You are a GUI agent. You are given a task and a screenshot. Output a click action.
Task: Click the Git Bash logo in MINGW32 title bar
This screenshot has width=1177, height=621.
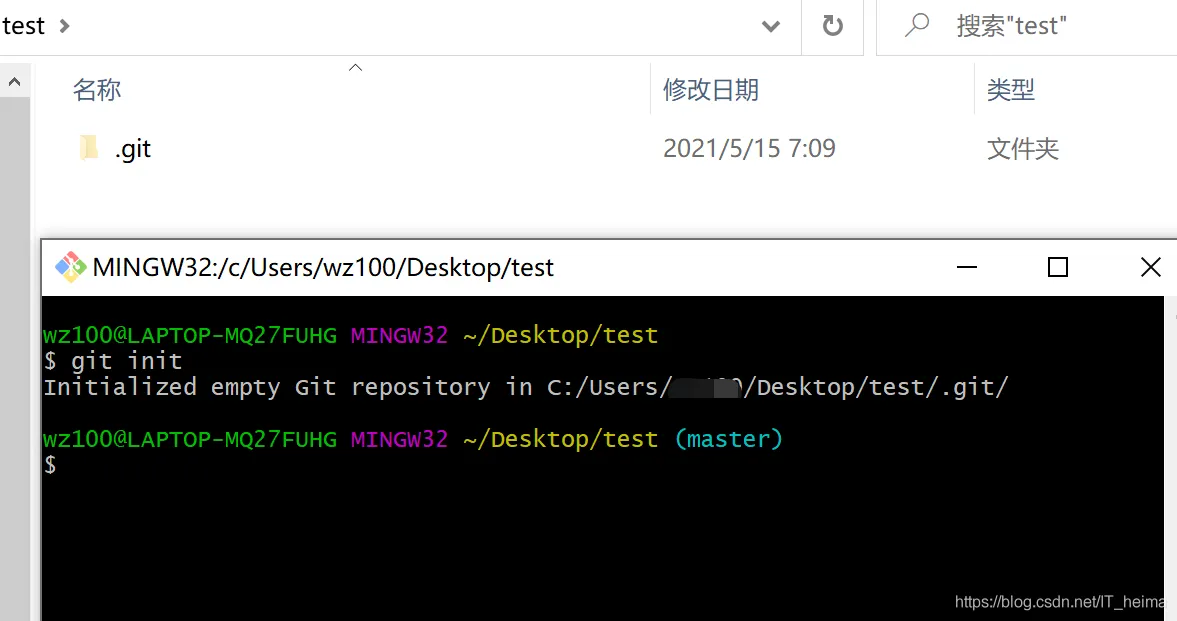click(x=71, y=267)
